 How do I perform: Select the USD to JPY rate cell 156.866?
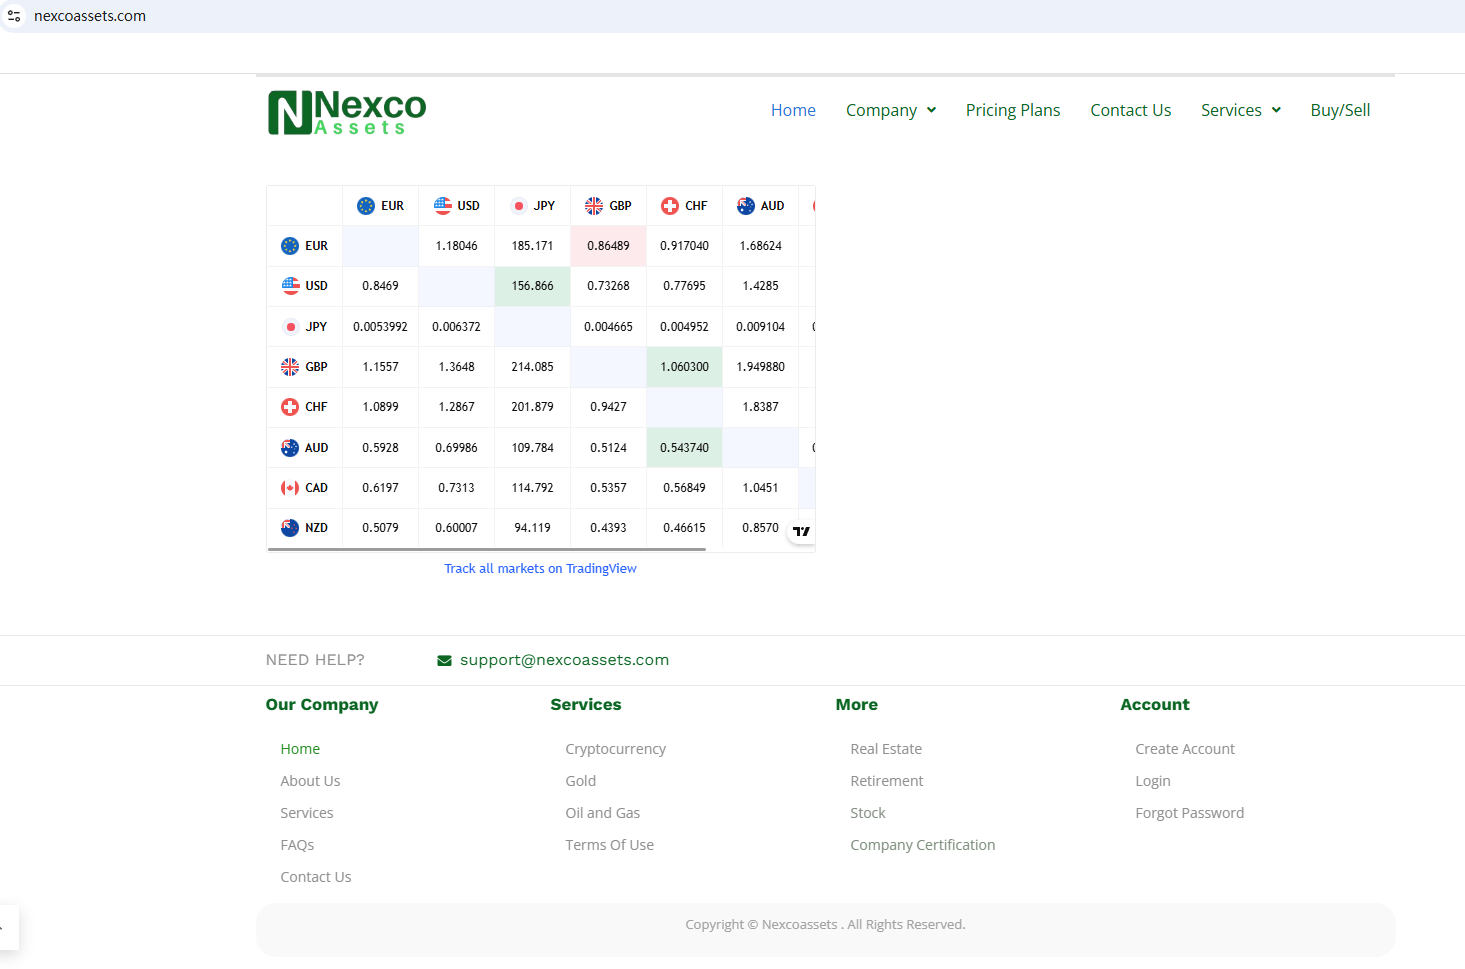(x=532, y=286)
